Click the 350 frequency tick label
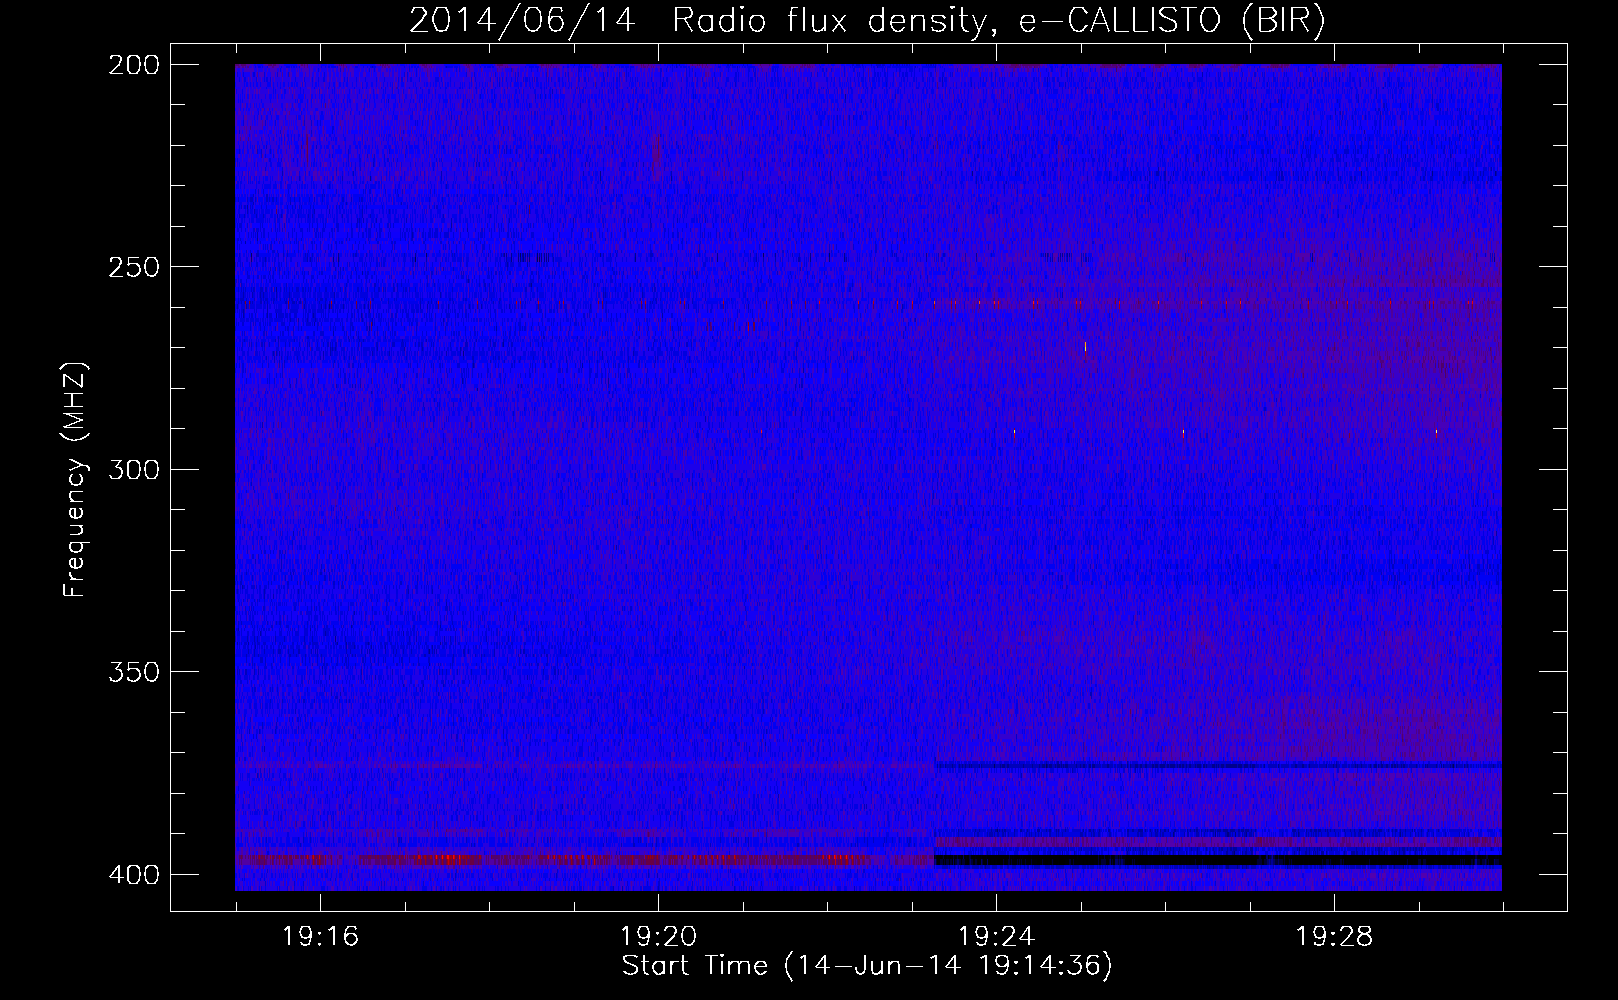1618x1000 pixels. click(x=134, y=672)
